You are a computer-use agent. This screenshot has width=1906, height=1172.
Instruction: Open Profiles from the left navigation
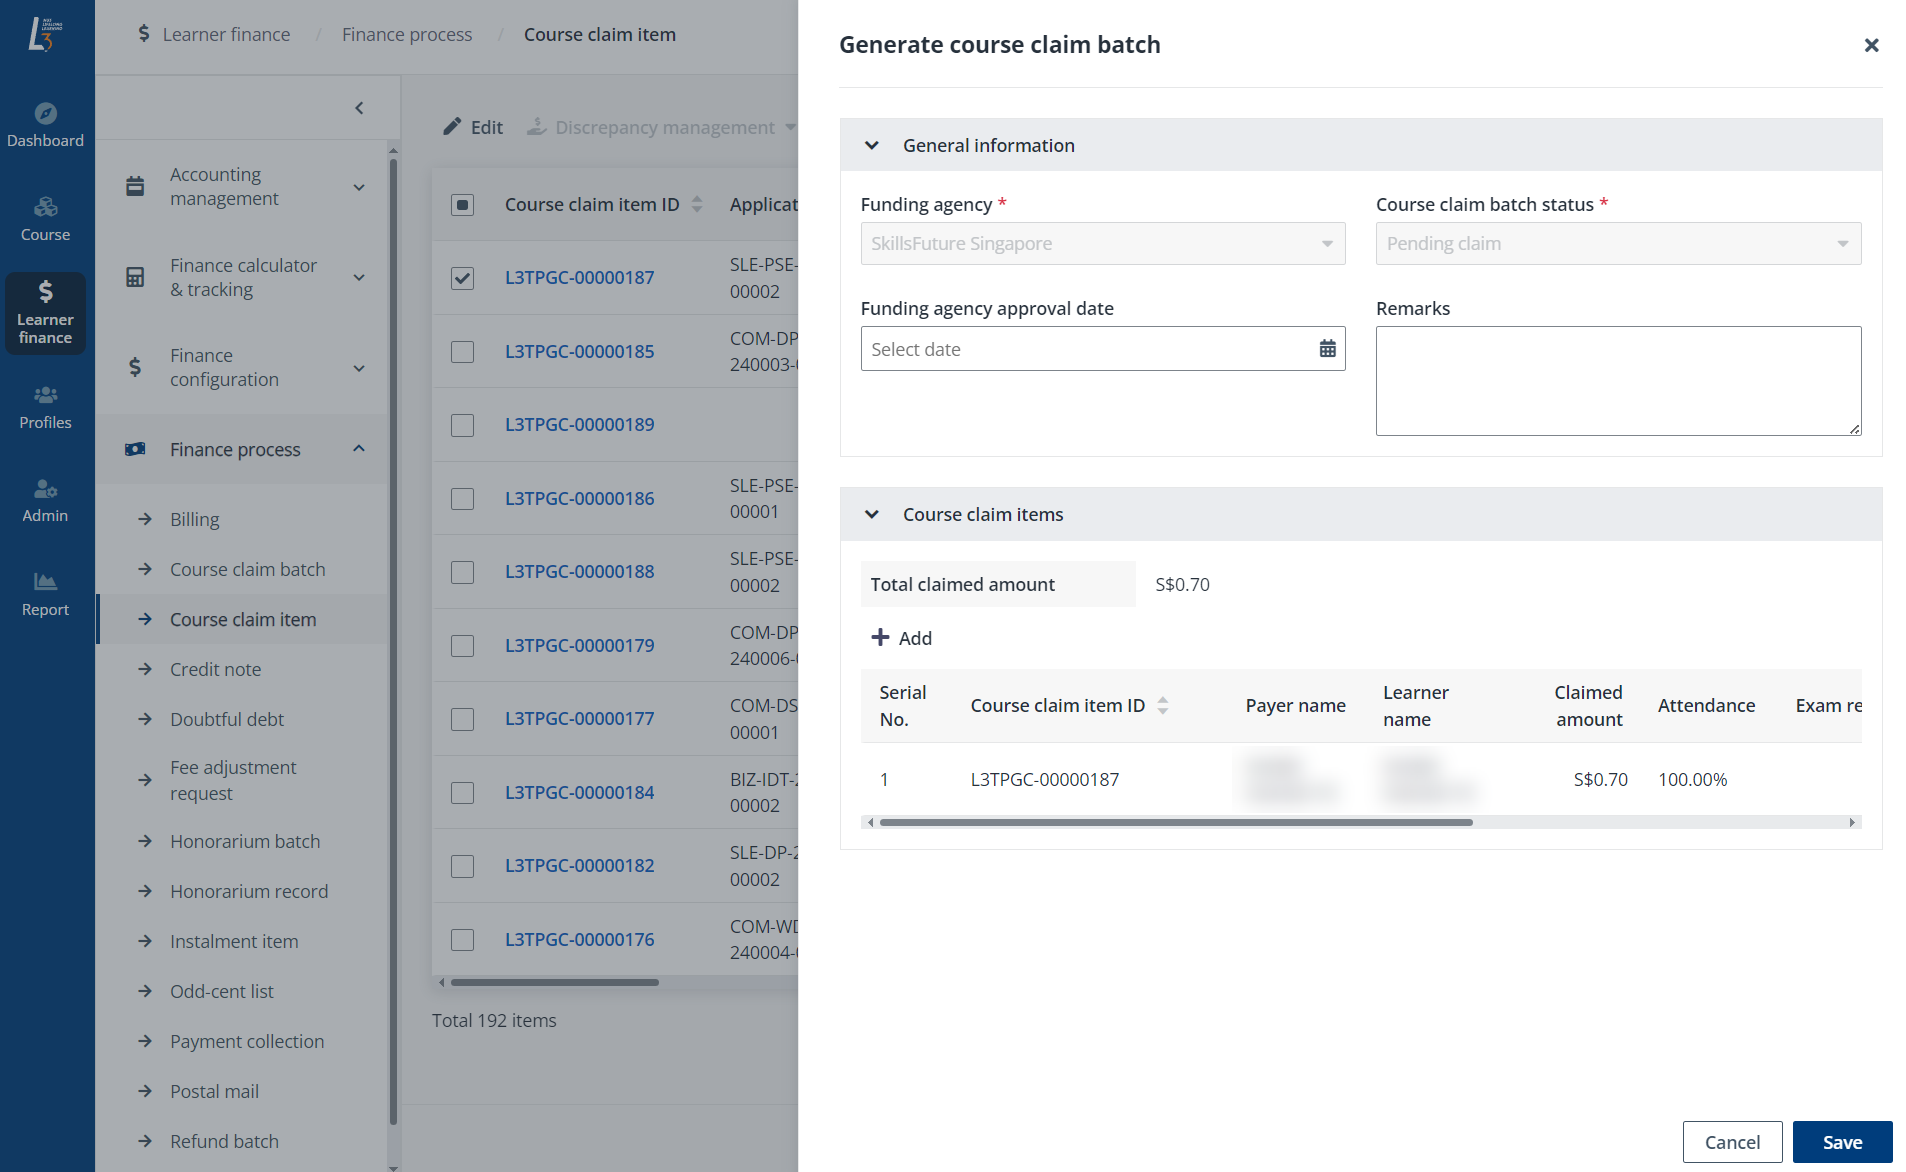(x=45, y=406)
